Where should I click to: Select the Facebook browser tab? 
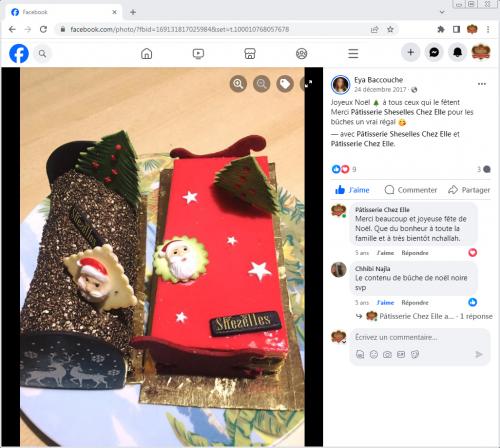(63, 12)
